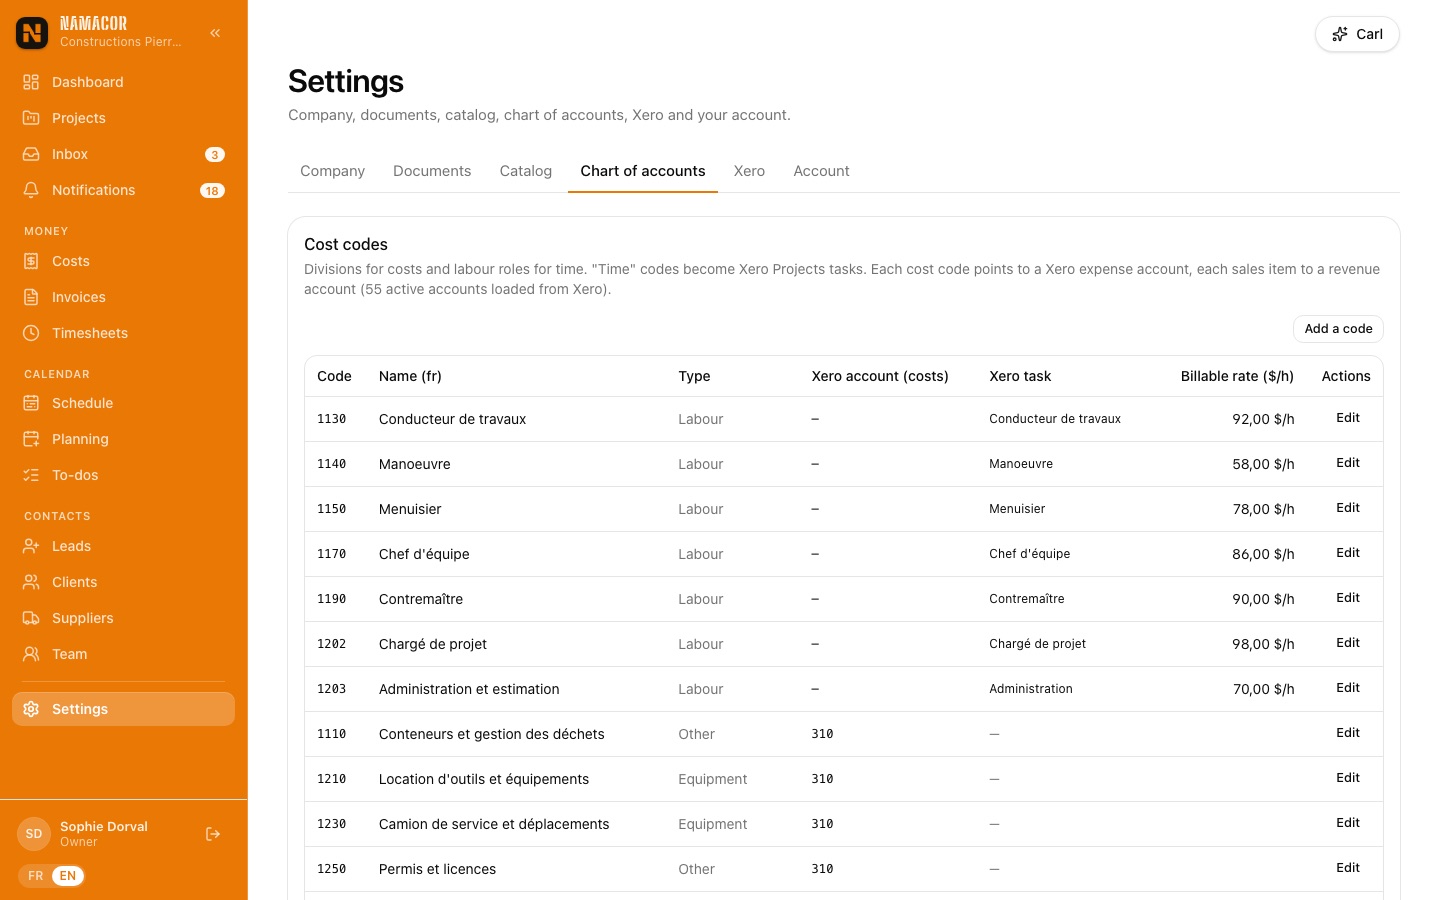The width and height of the screenshot is (1440, 900).
Task: Open Dashboard via its grid icon
Action: coord(31,82)
